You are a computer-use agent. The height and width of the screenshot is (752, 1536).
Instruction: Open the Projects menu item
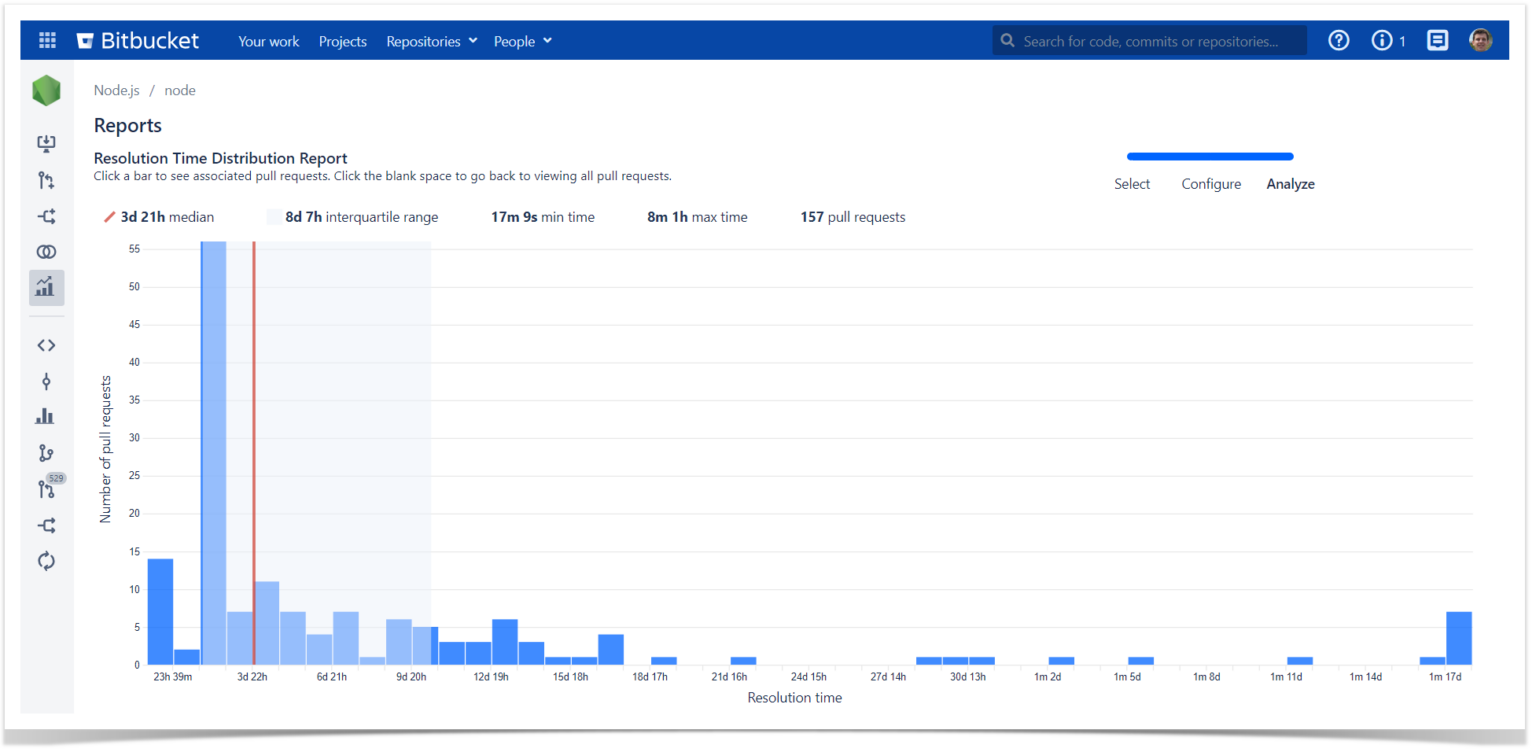pos(342,41)
